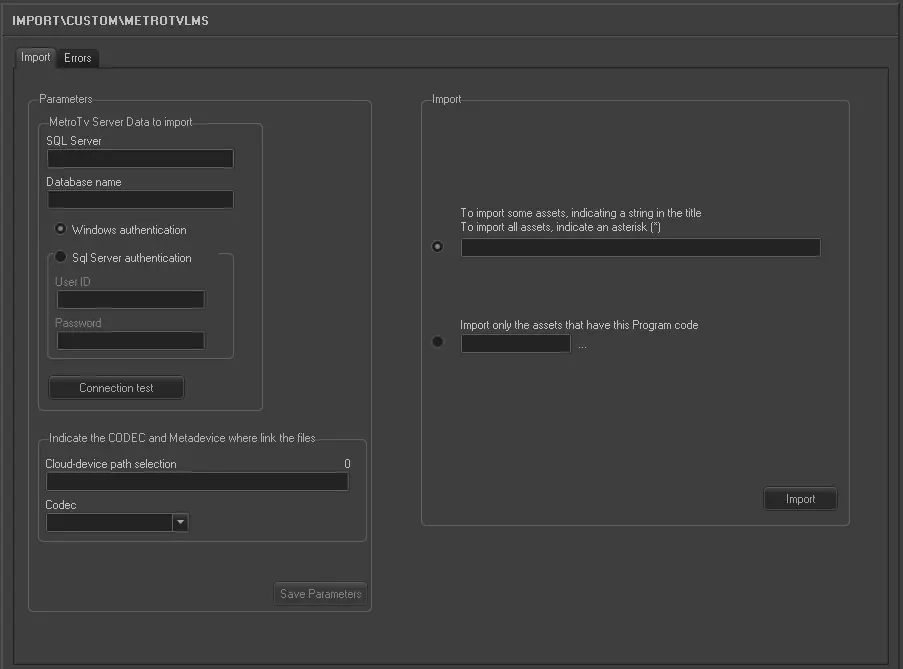Click the Save Parameters button
Viewport: 903px width, 669px height.
click(x=321, y=594)
